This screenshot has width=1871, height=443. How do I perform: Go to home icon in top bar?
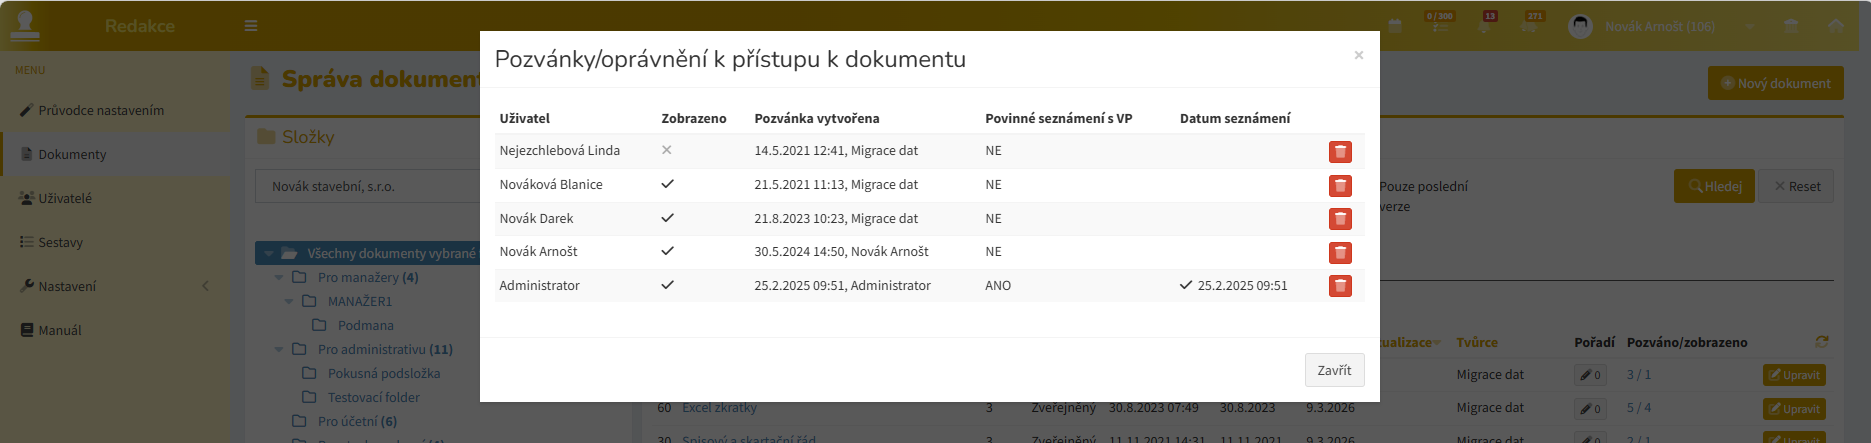click(1836, 26)
